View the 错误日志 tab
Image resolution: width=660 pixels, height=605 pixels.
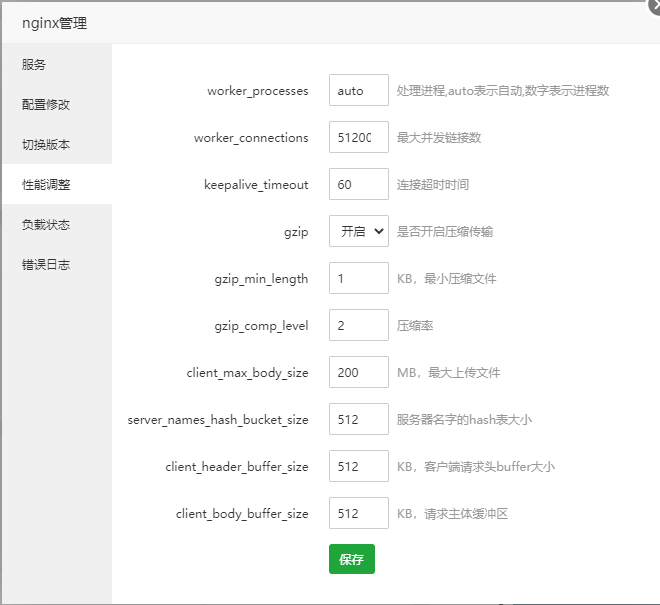(57, 264)
